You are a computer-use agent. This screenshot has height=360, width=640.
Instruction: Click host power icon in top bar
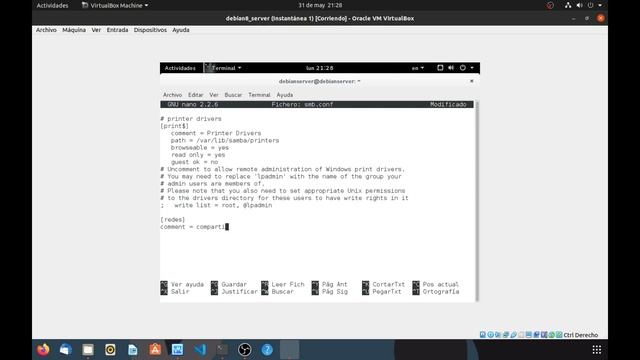(590, 5)
